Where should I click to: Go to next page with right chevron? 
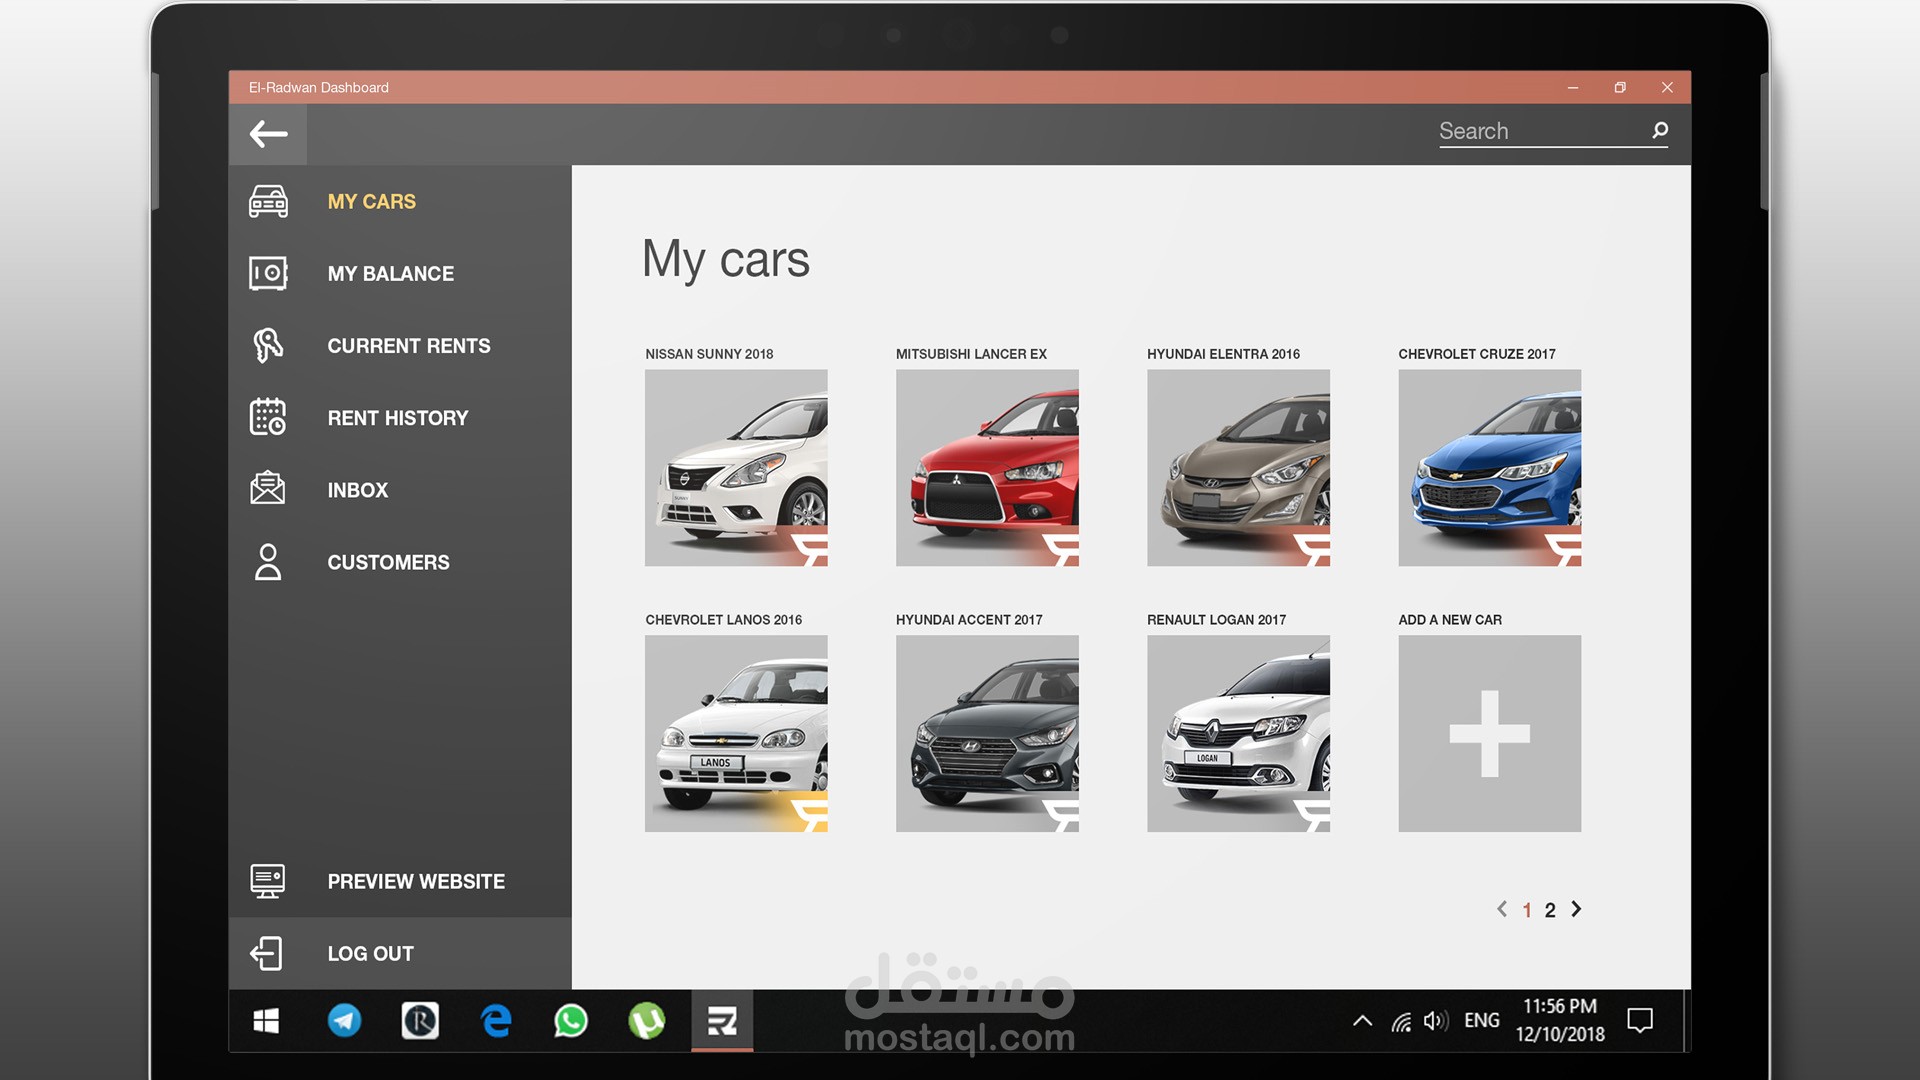1576,909
